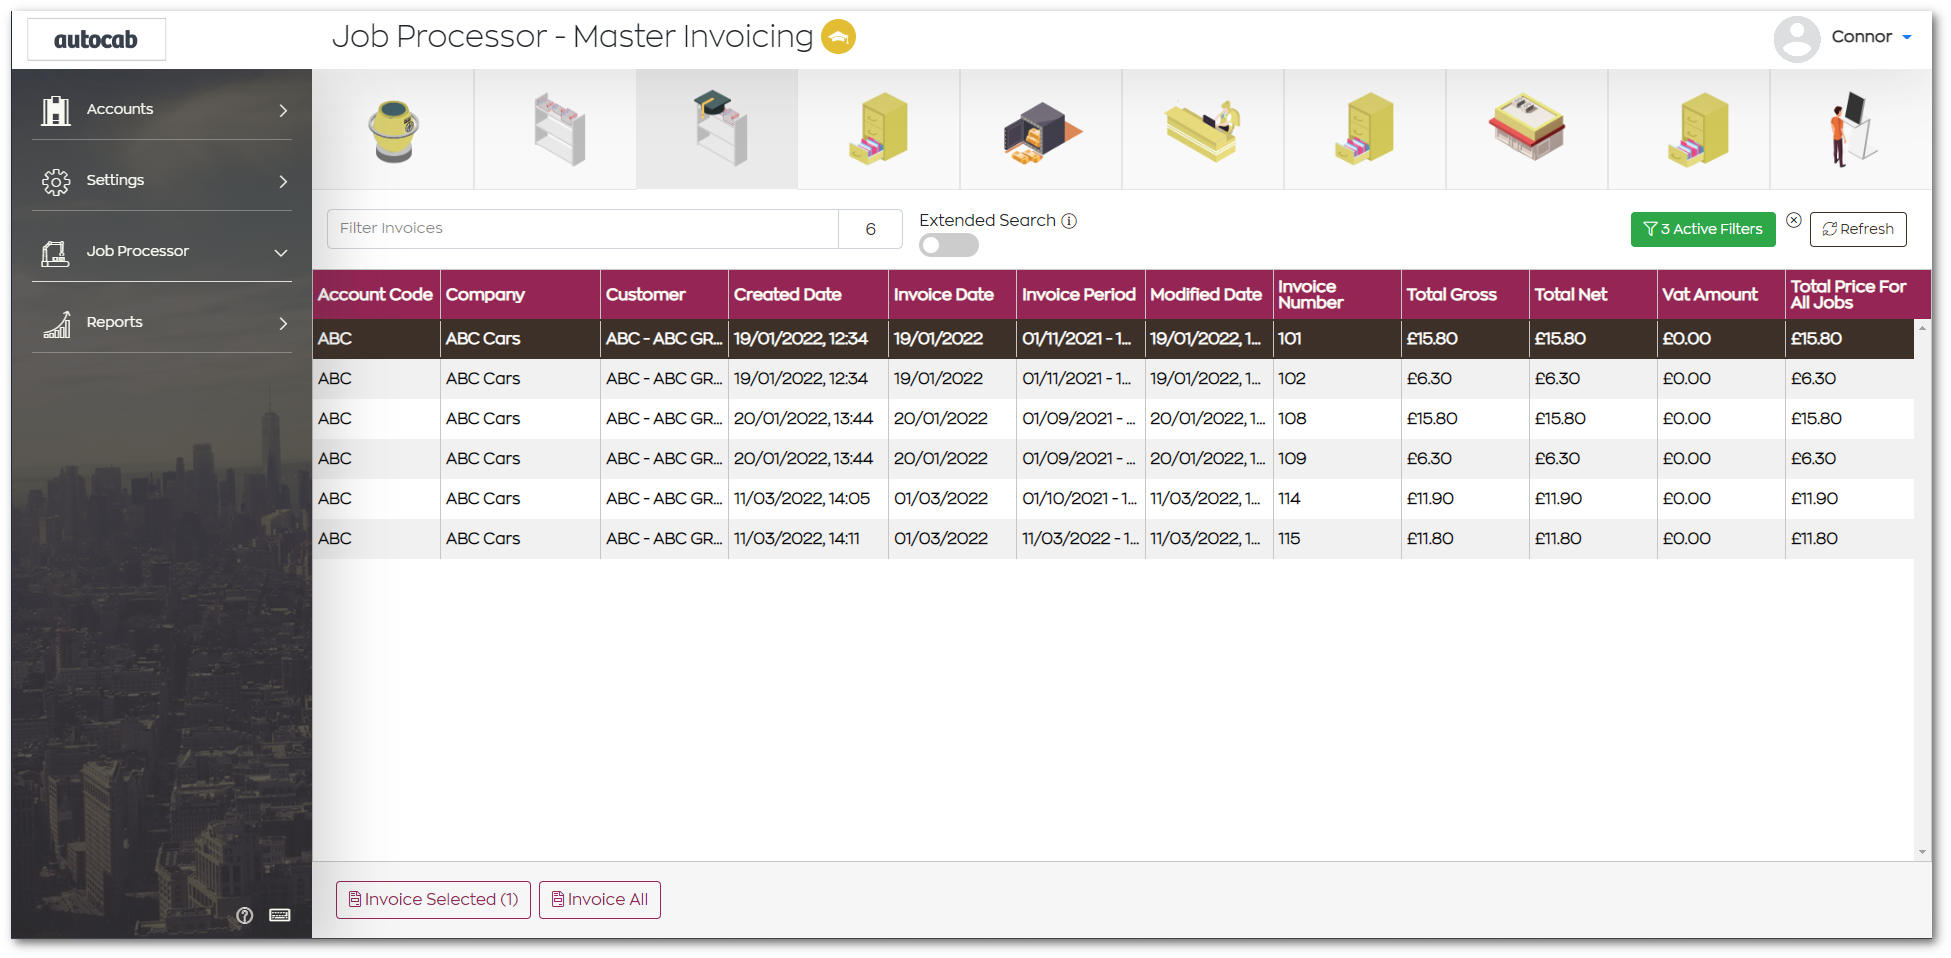The image size is (1951, 958).
Task: Expand the Reports menu chevron
Action: tap(283, 323)
